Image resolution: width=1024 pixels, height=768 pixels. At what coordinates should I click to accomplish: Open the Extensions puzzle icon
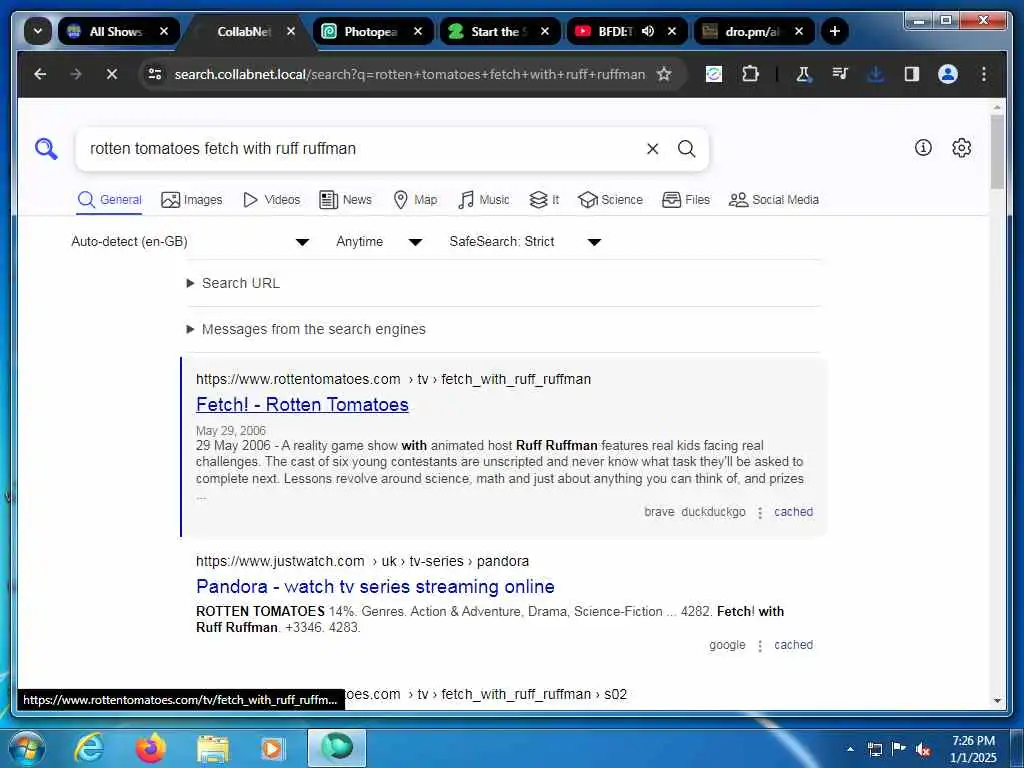tap(750, 74)
